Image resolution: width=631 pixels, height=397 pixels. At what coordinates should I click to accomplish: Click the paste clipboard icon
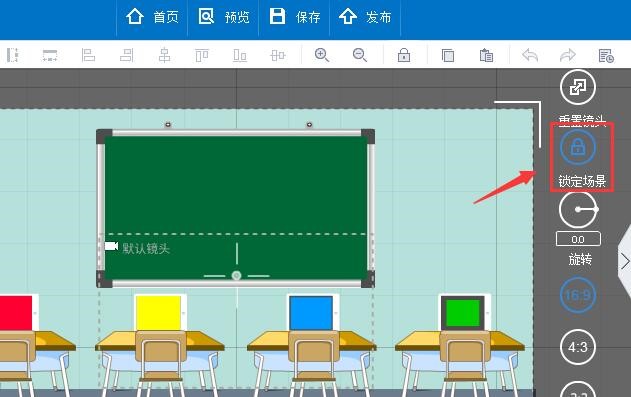tap(486, 55)
